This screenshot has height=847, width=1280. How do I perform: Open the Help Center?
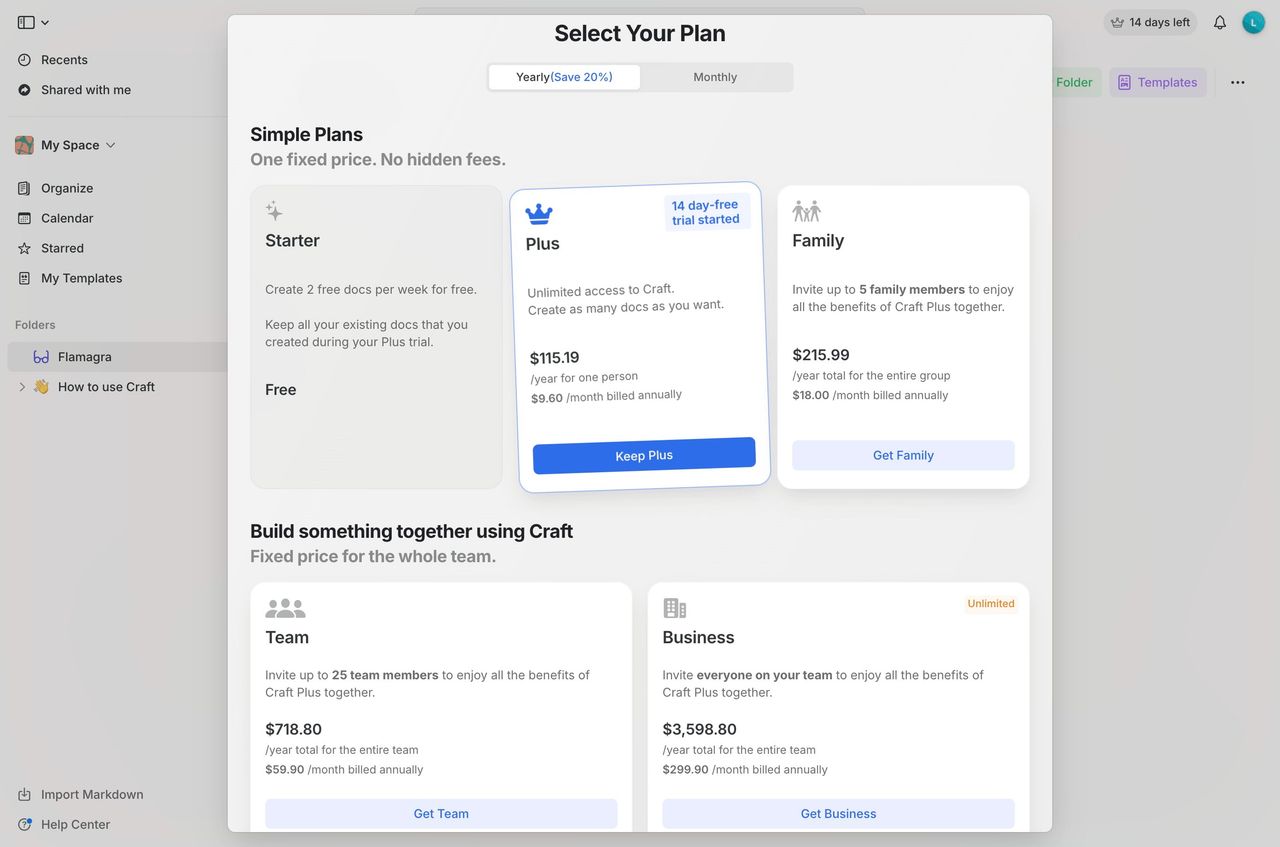[x=75, y=825]
